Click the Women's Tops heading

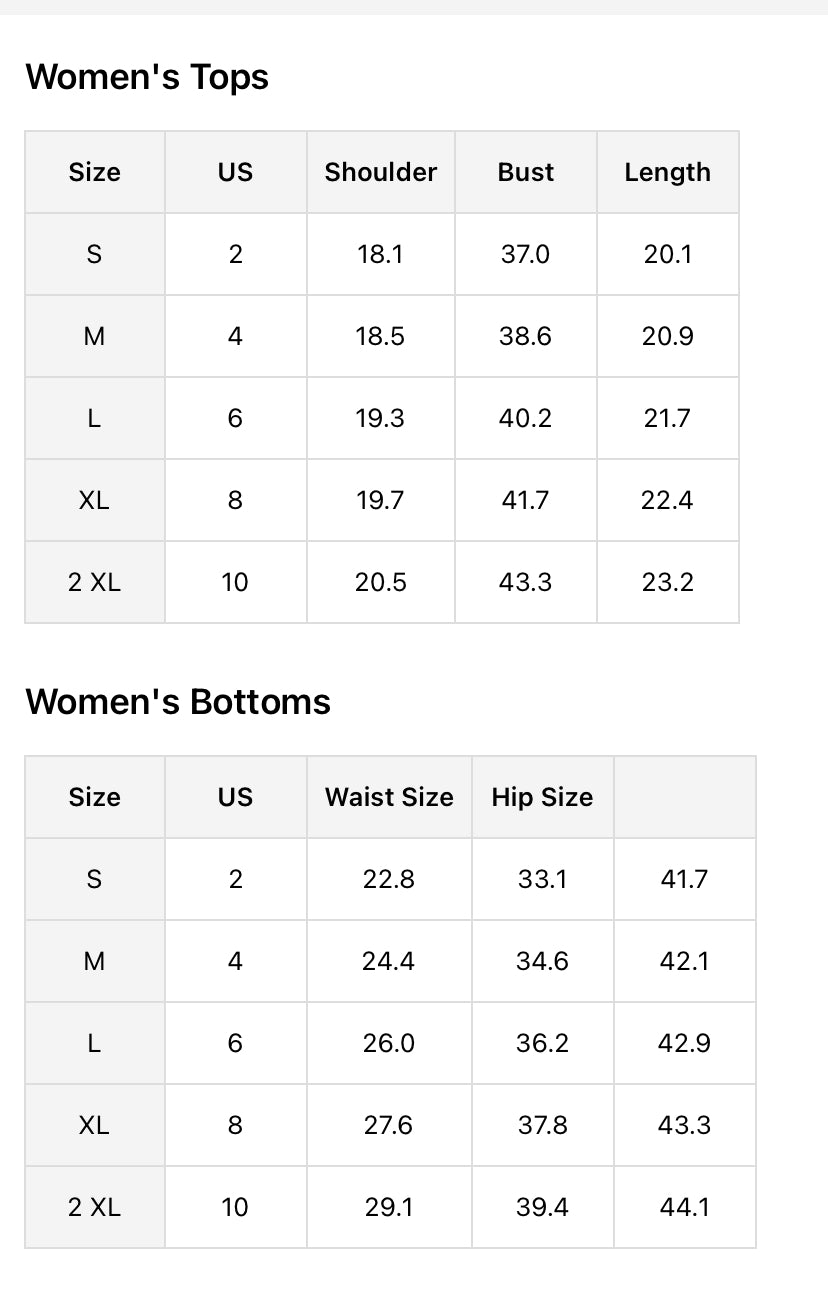(147, 77)
